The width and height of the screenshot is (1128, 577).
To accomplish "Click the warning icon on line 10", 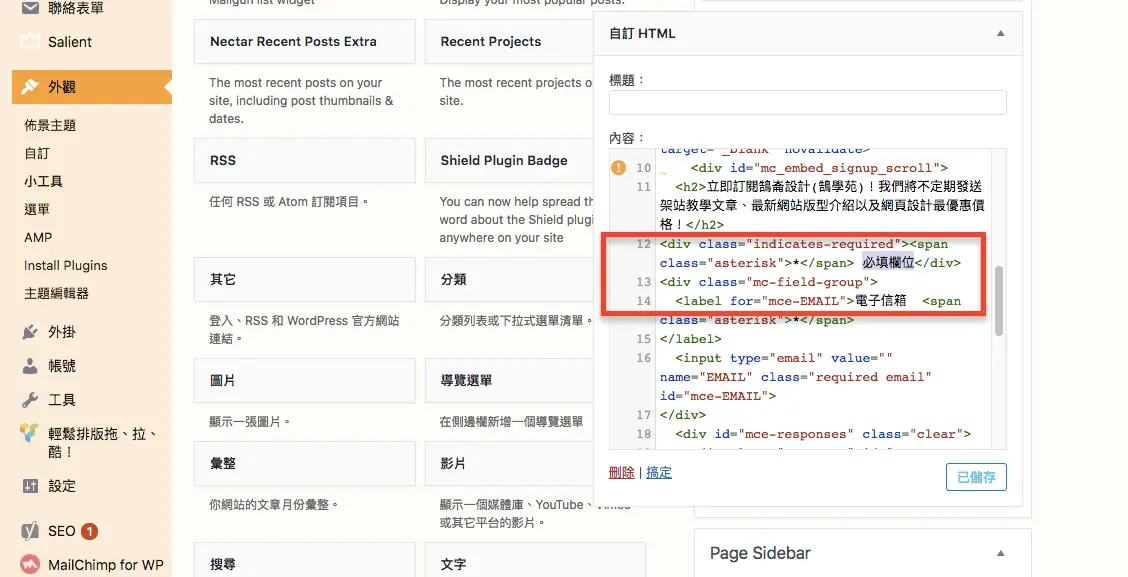I will tap(619, 168).
